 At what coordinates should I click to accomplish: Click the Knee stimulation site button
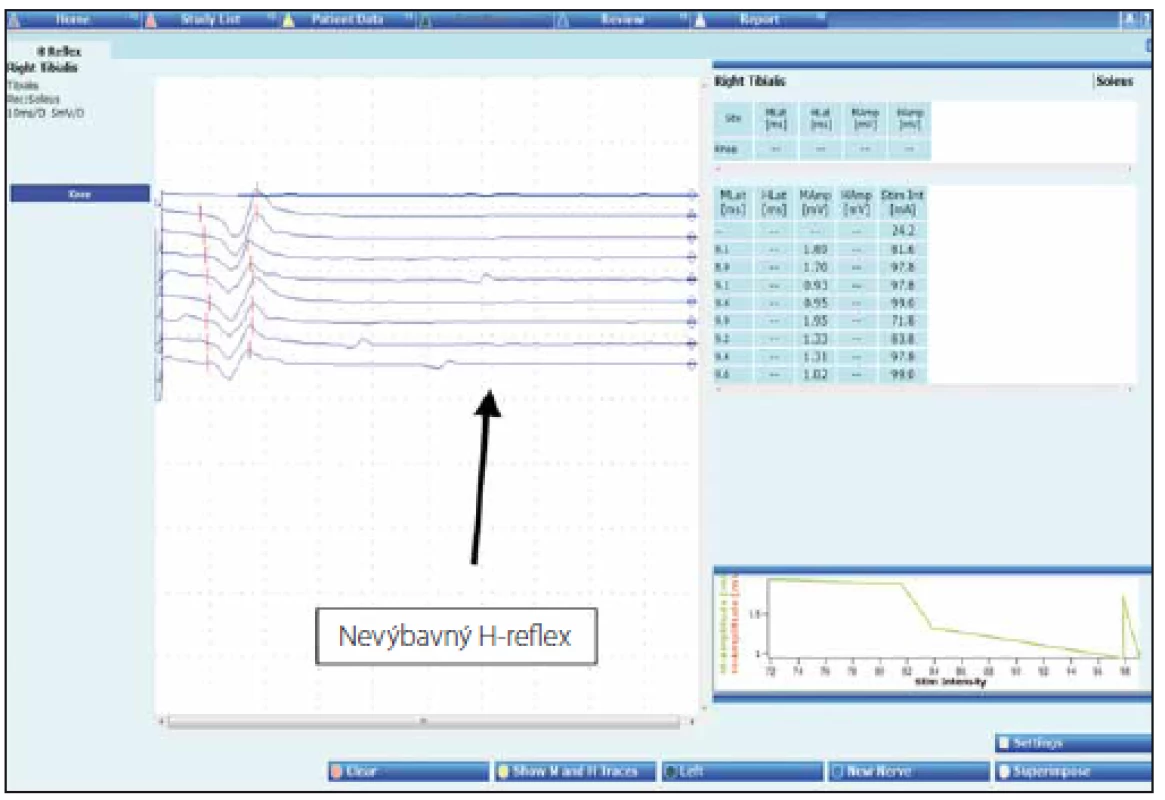point(79,194)
